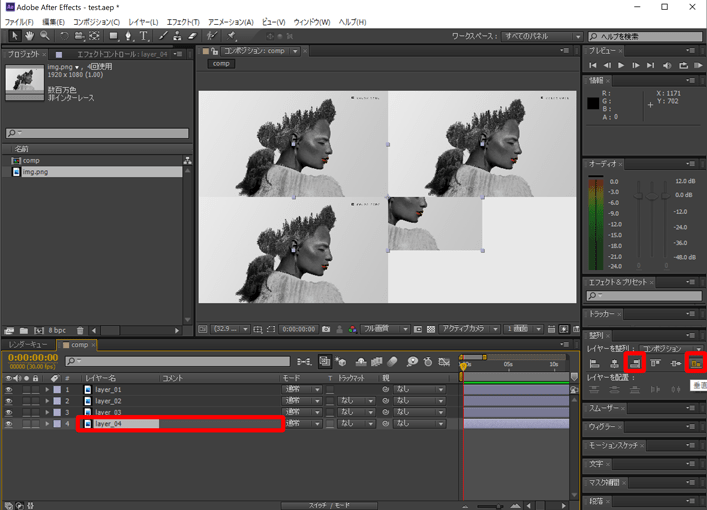
Task: Open the アクティブカメラ view dropdown
Action: pos(469,329)
